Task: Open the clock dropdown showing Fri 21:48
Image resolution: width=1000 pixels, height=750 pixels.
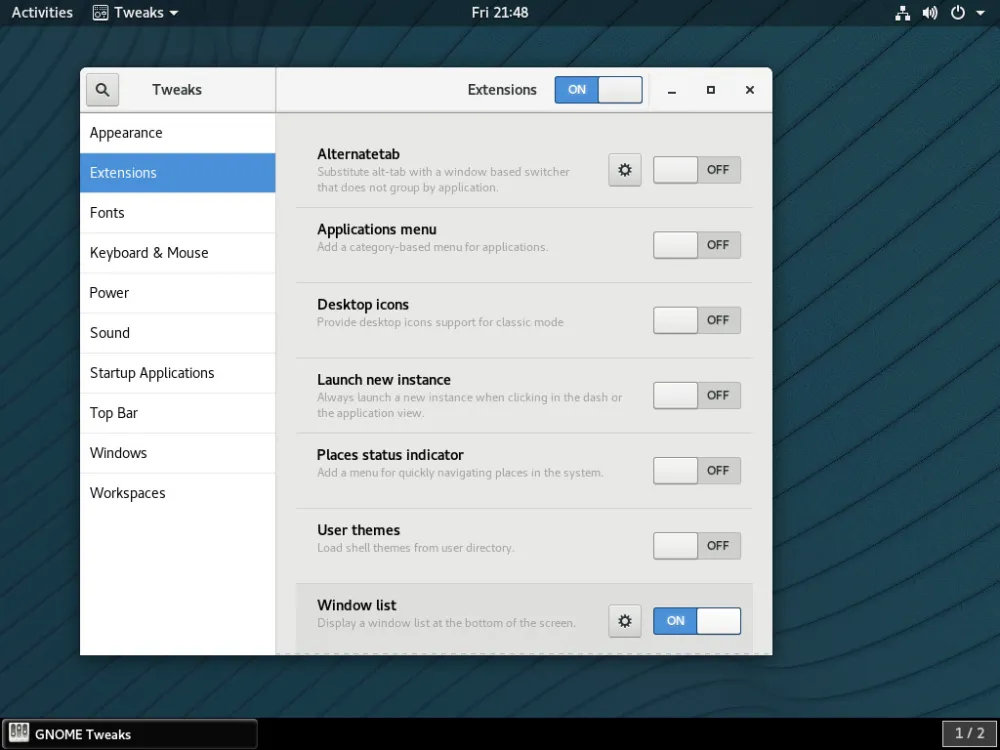Action: (x=500, y=13)
